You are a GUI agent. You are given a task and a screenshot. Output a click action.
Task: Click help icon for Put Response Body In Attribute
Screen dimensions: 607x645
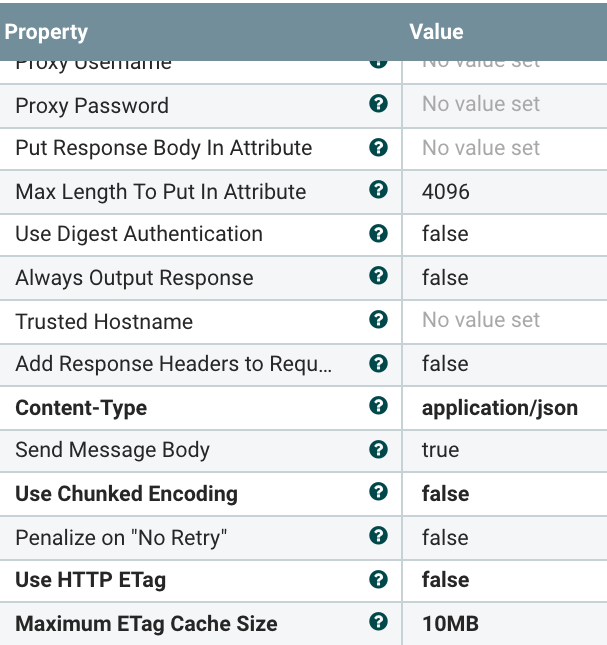378,147
